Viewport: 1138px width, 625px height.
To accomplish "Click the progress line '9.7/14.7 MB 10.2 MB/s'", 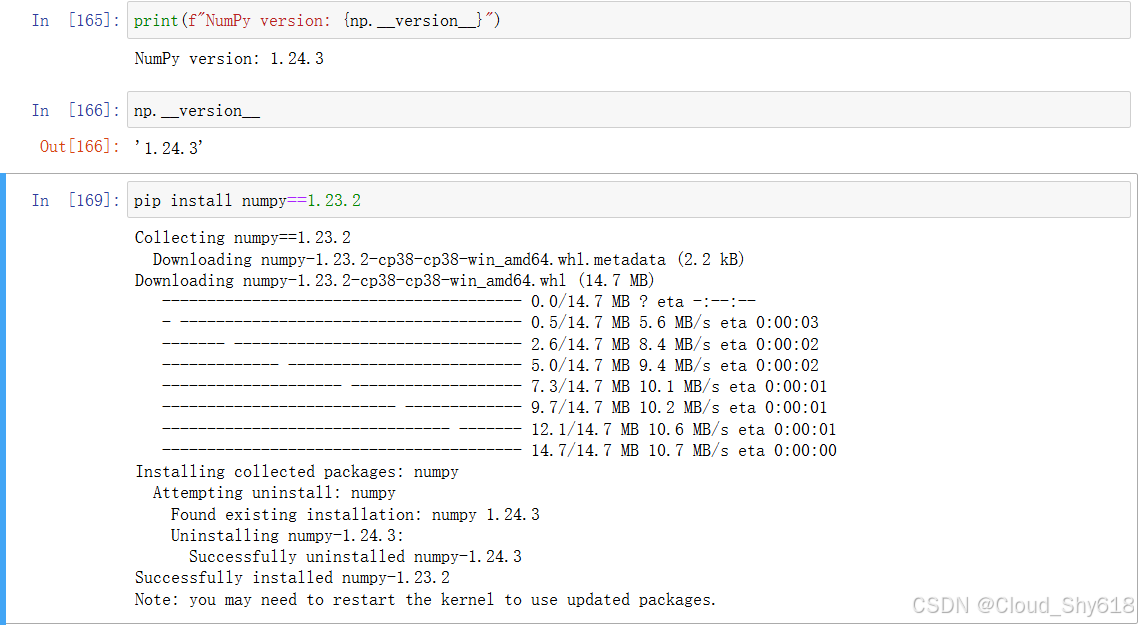I will 494,407.
